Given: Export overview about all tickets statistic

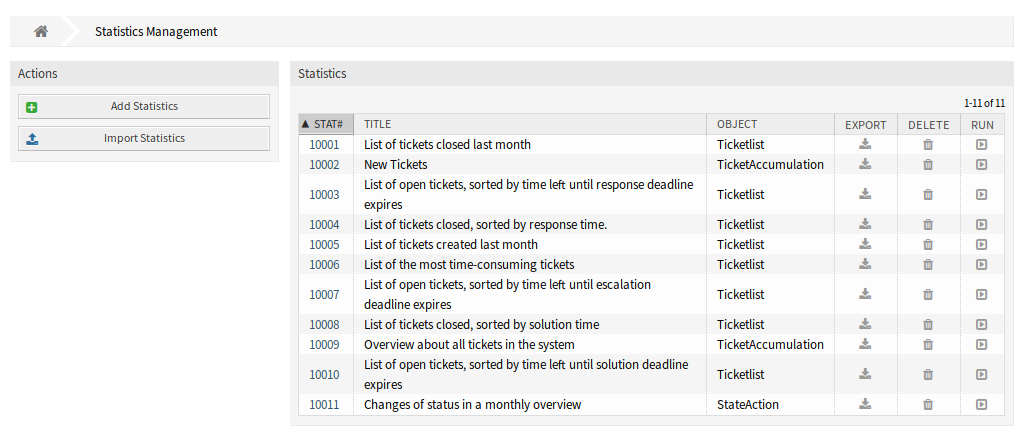Looking at the screenshot, I should [865, 344].
